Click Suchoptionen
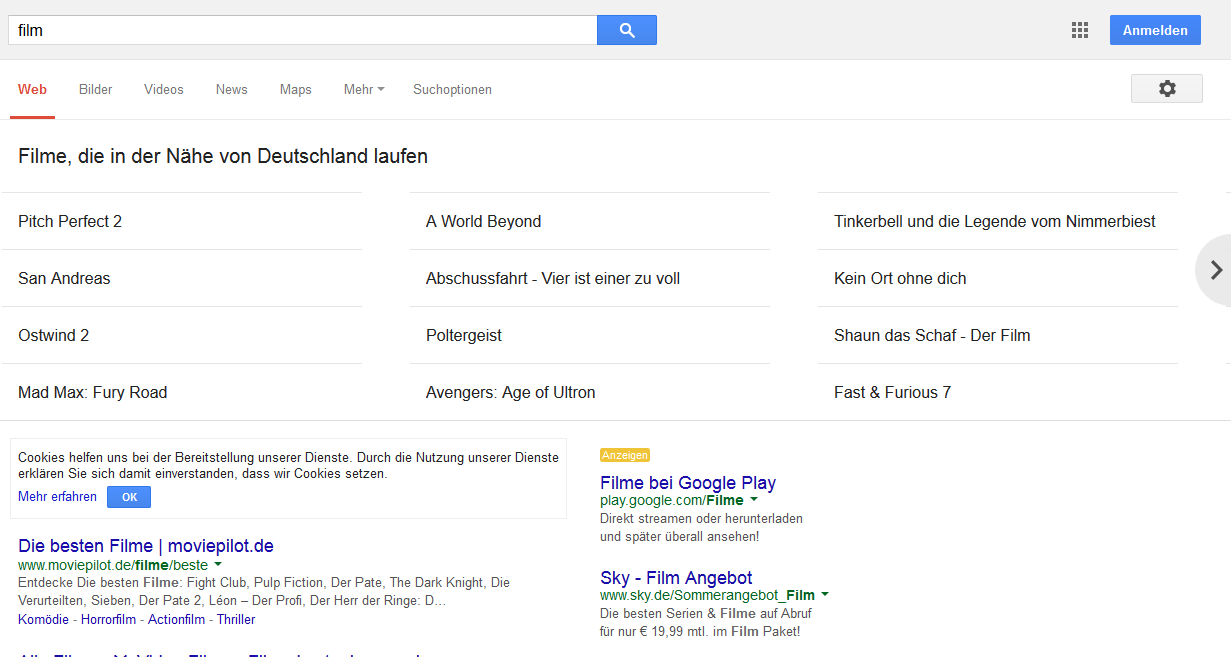1231x657 pixels. point(452,89)
